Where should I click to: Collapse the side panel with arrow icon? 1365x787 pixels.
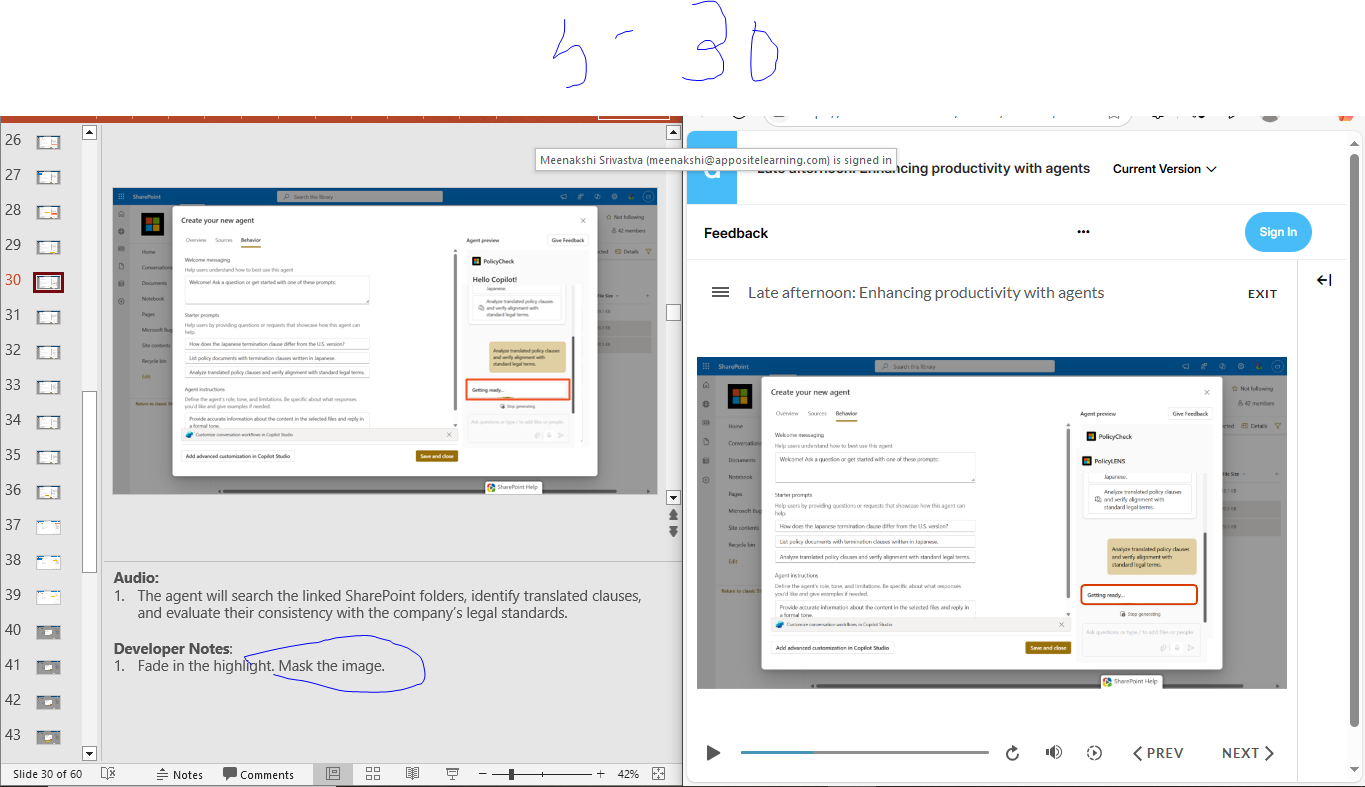click(1324, 280)
